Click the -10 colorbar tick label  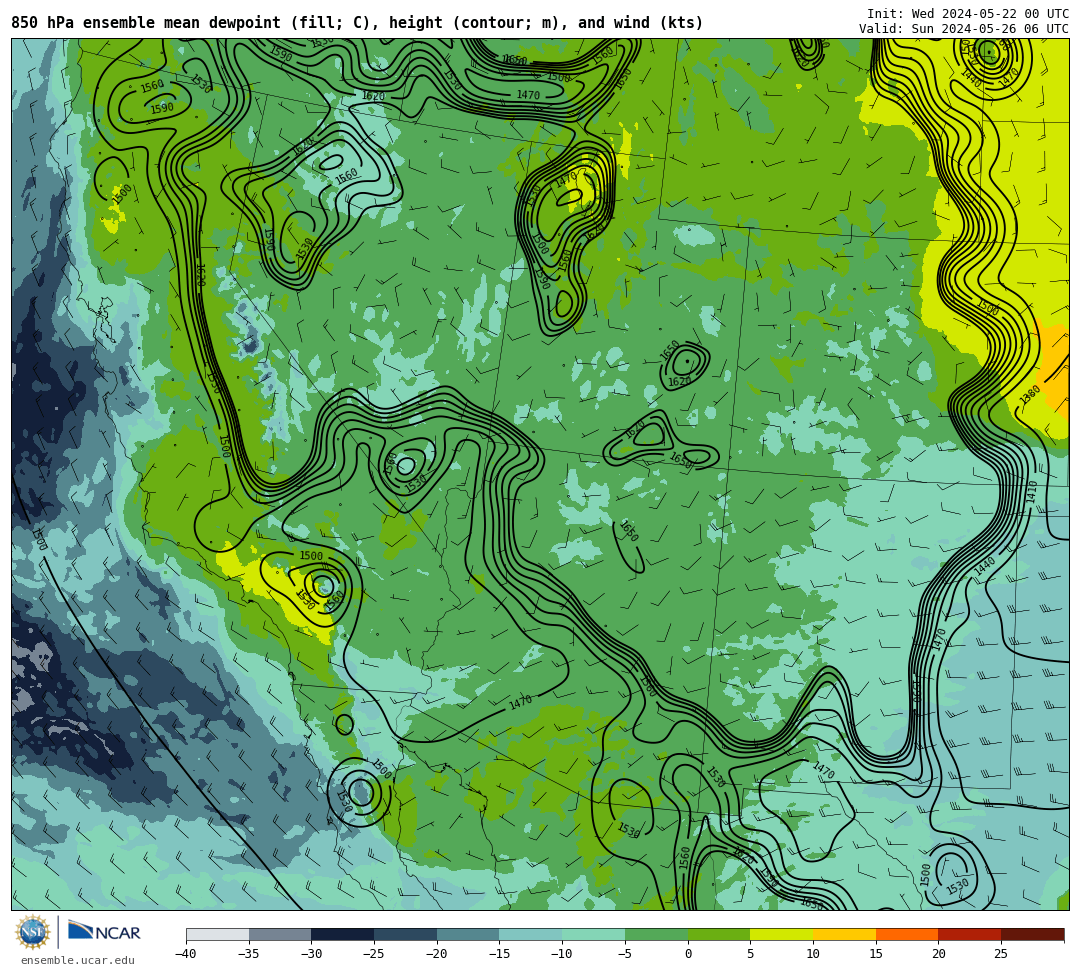[x=561, y=954]
